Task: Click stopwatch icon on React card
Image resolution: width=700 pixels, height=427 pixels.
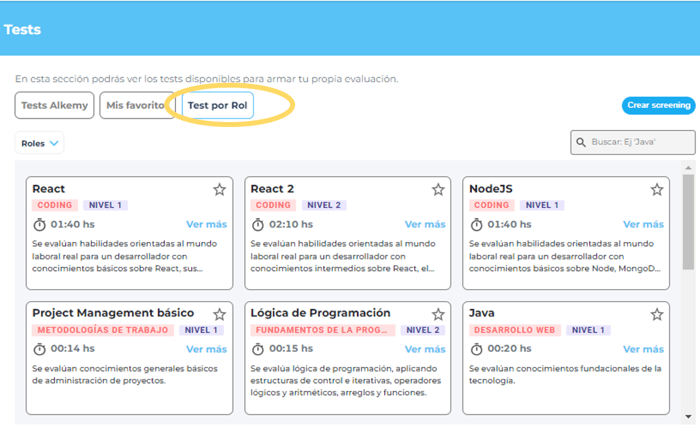Action: 40,224
